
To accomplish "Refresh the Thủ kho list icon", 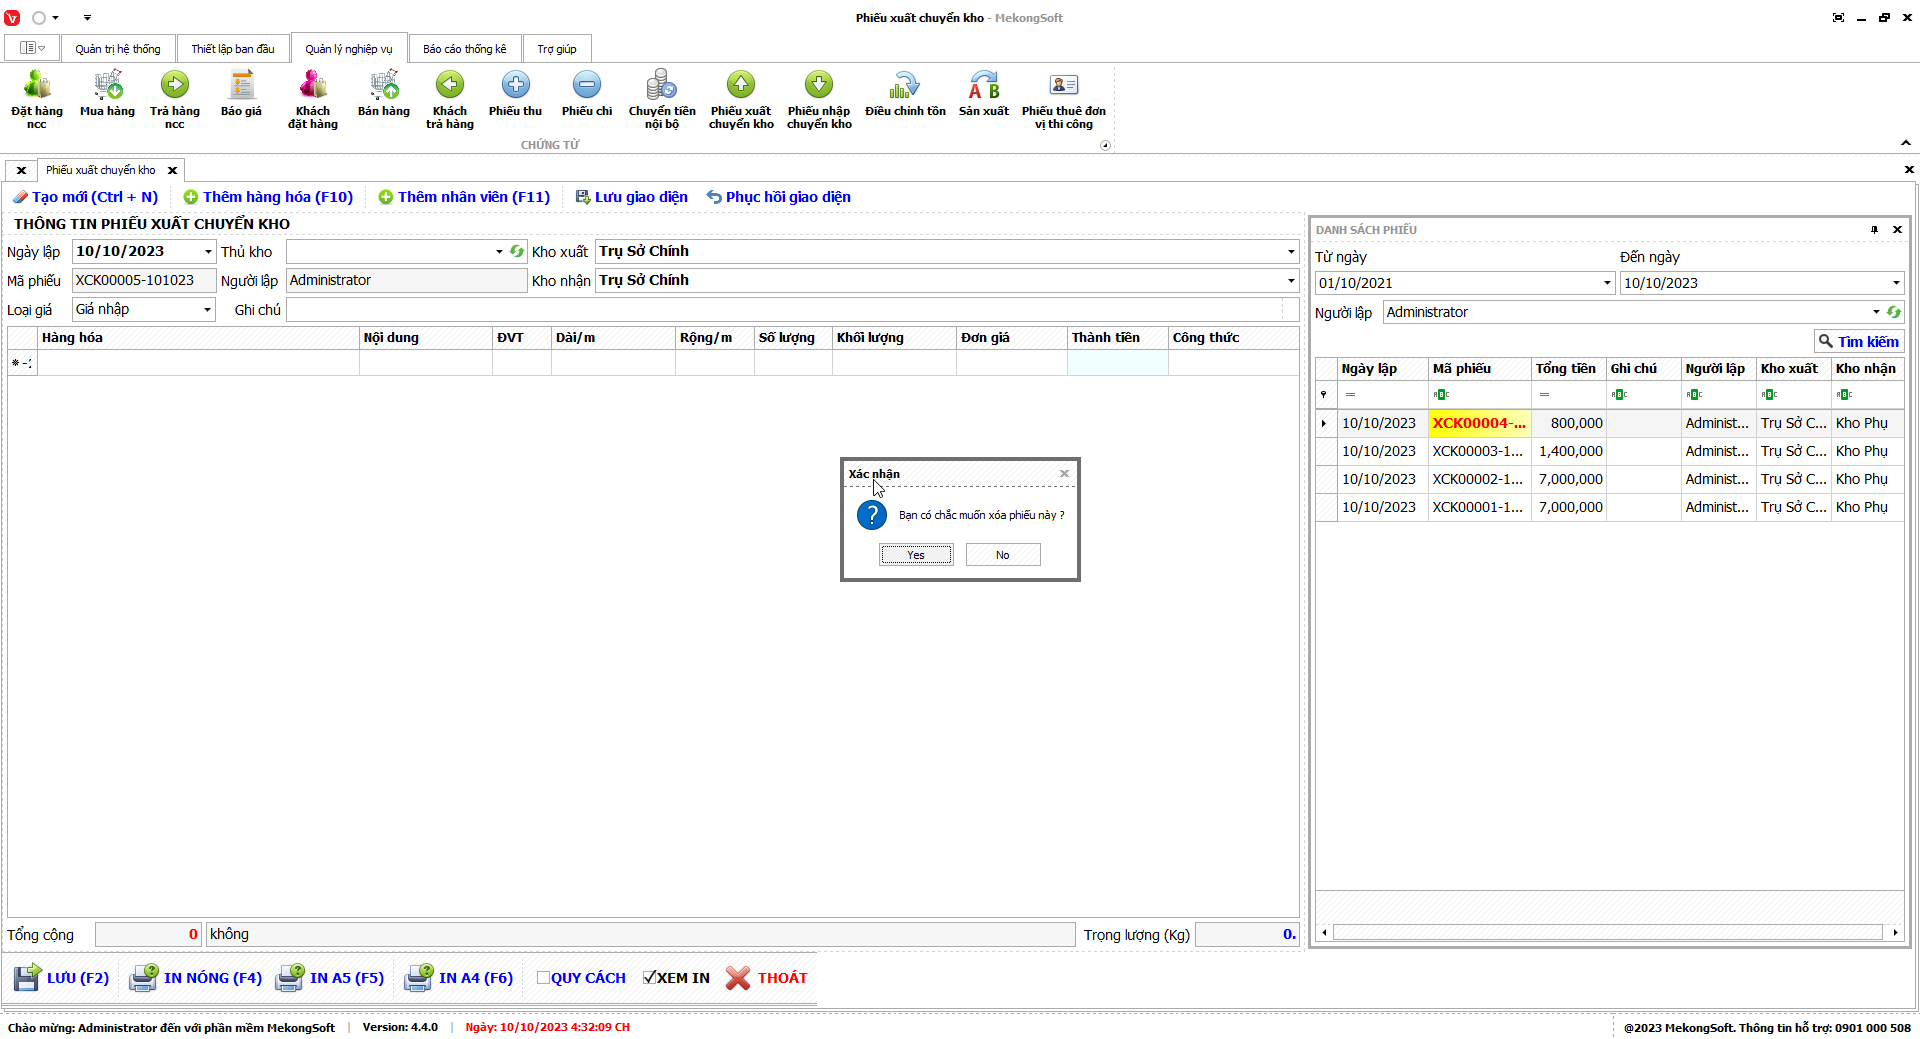I will [x=517, y=252].
